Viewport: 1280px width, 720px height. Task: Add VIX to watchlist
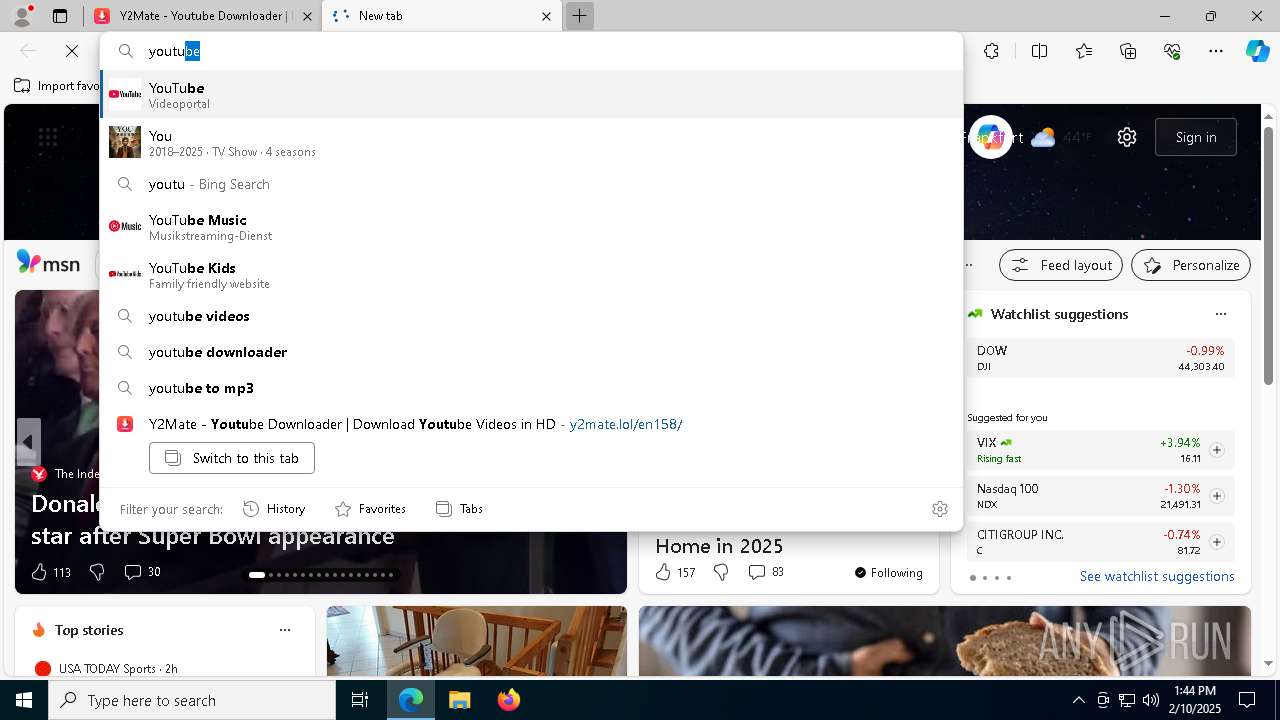pos(1216,450)
